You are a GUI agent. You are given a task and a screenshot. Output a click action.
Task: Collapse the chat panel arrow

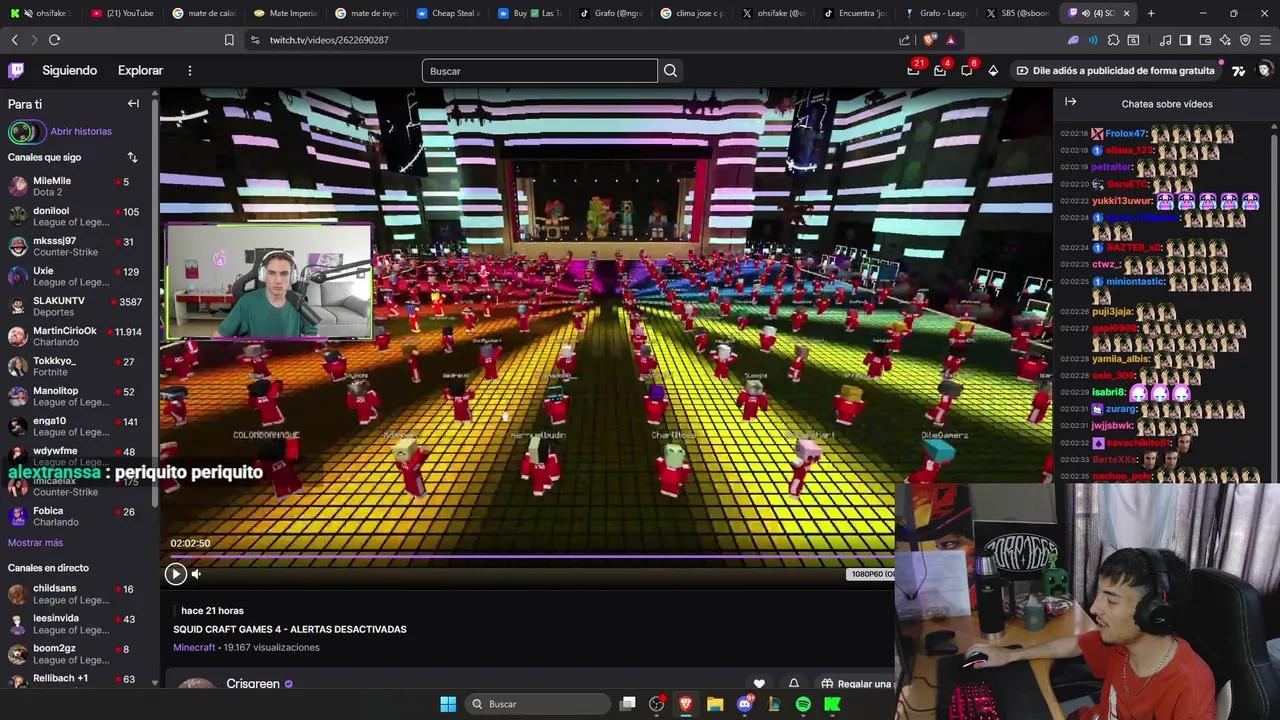(x=1070, y=102)
